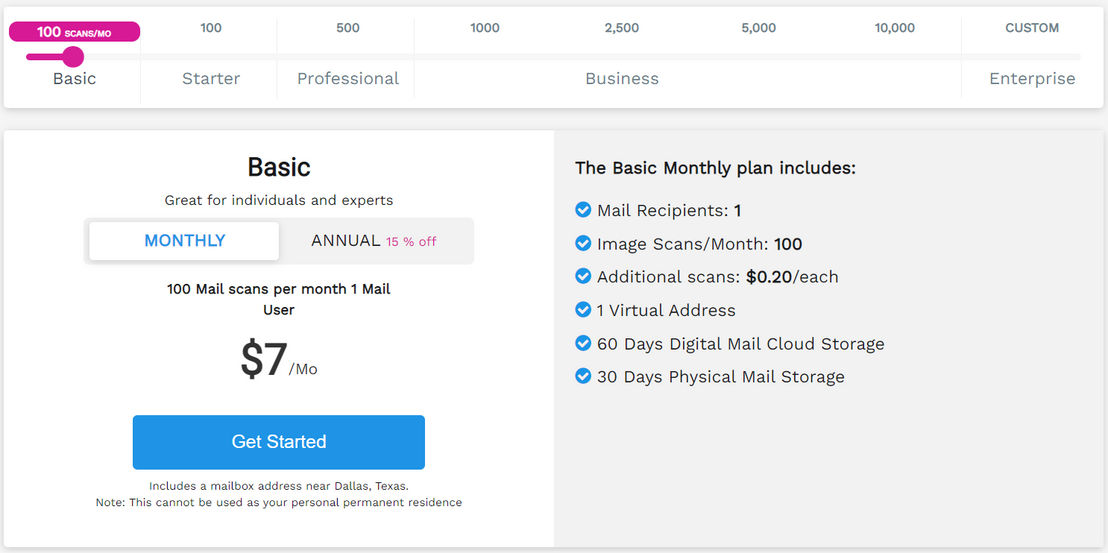Viewport: 1108px width, 553px height.
Task: Click the permanent residence note text
Action: pyautogui.click(x=278, y=503)
